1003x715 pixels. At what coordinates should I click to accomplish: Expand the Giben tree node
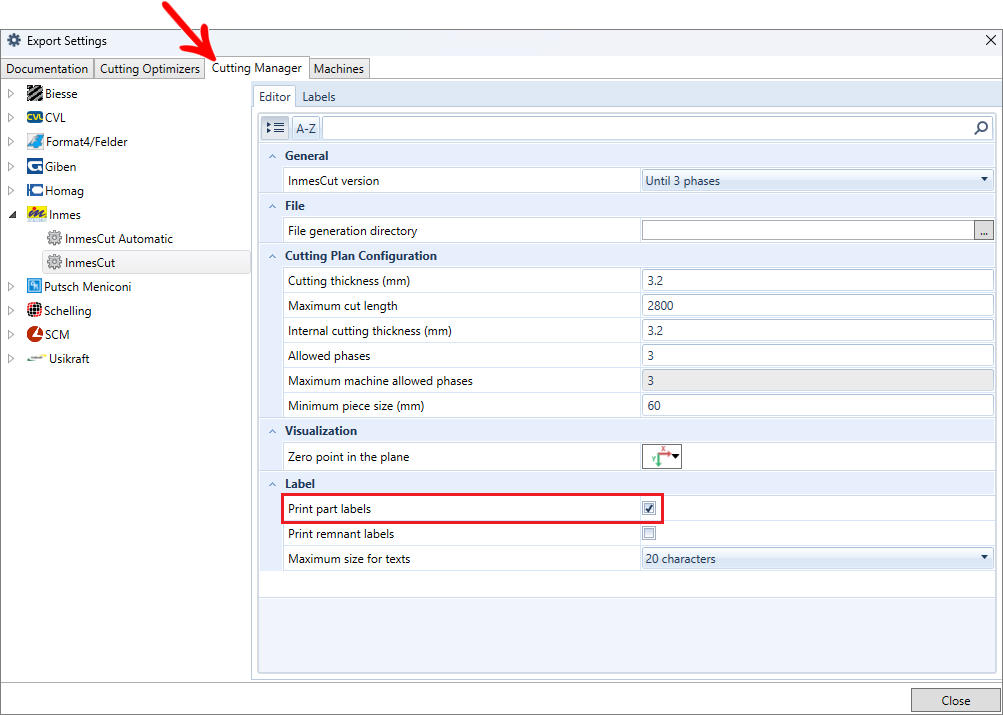point(11,166)
